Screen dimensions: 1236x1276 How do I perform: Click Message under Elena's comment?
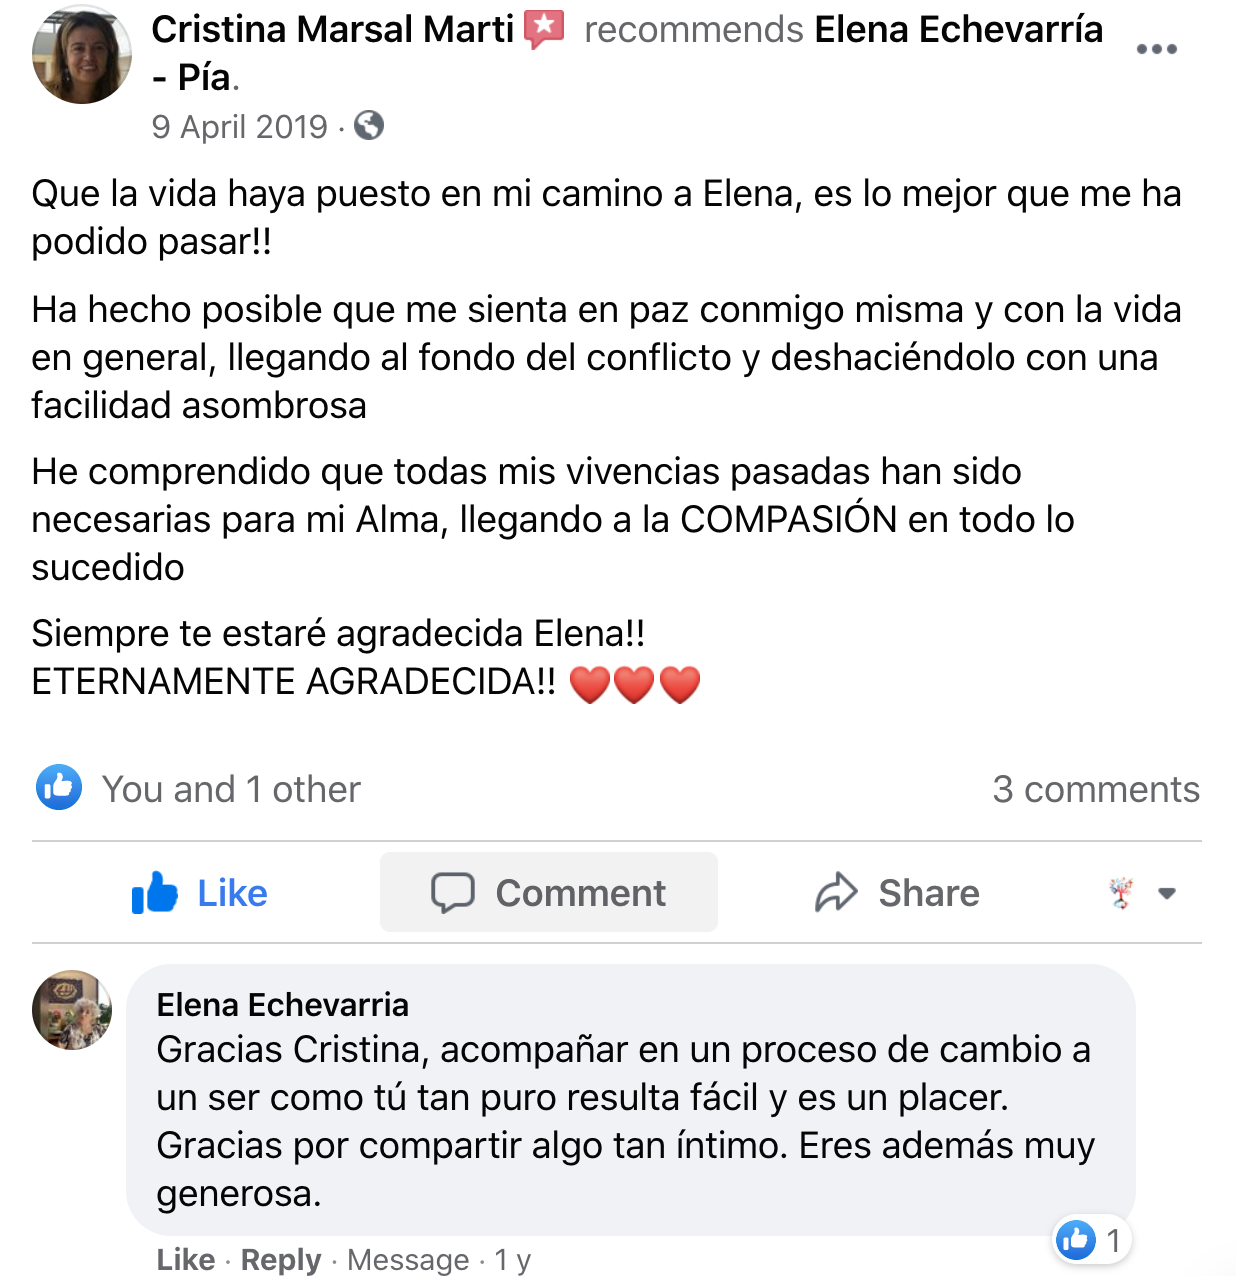408,1259
